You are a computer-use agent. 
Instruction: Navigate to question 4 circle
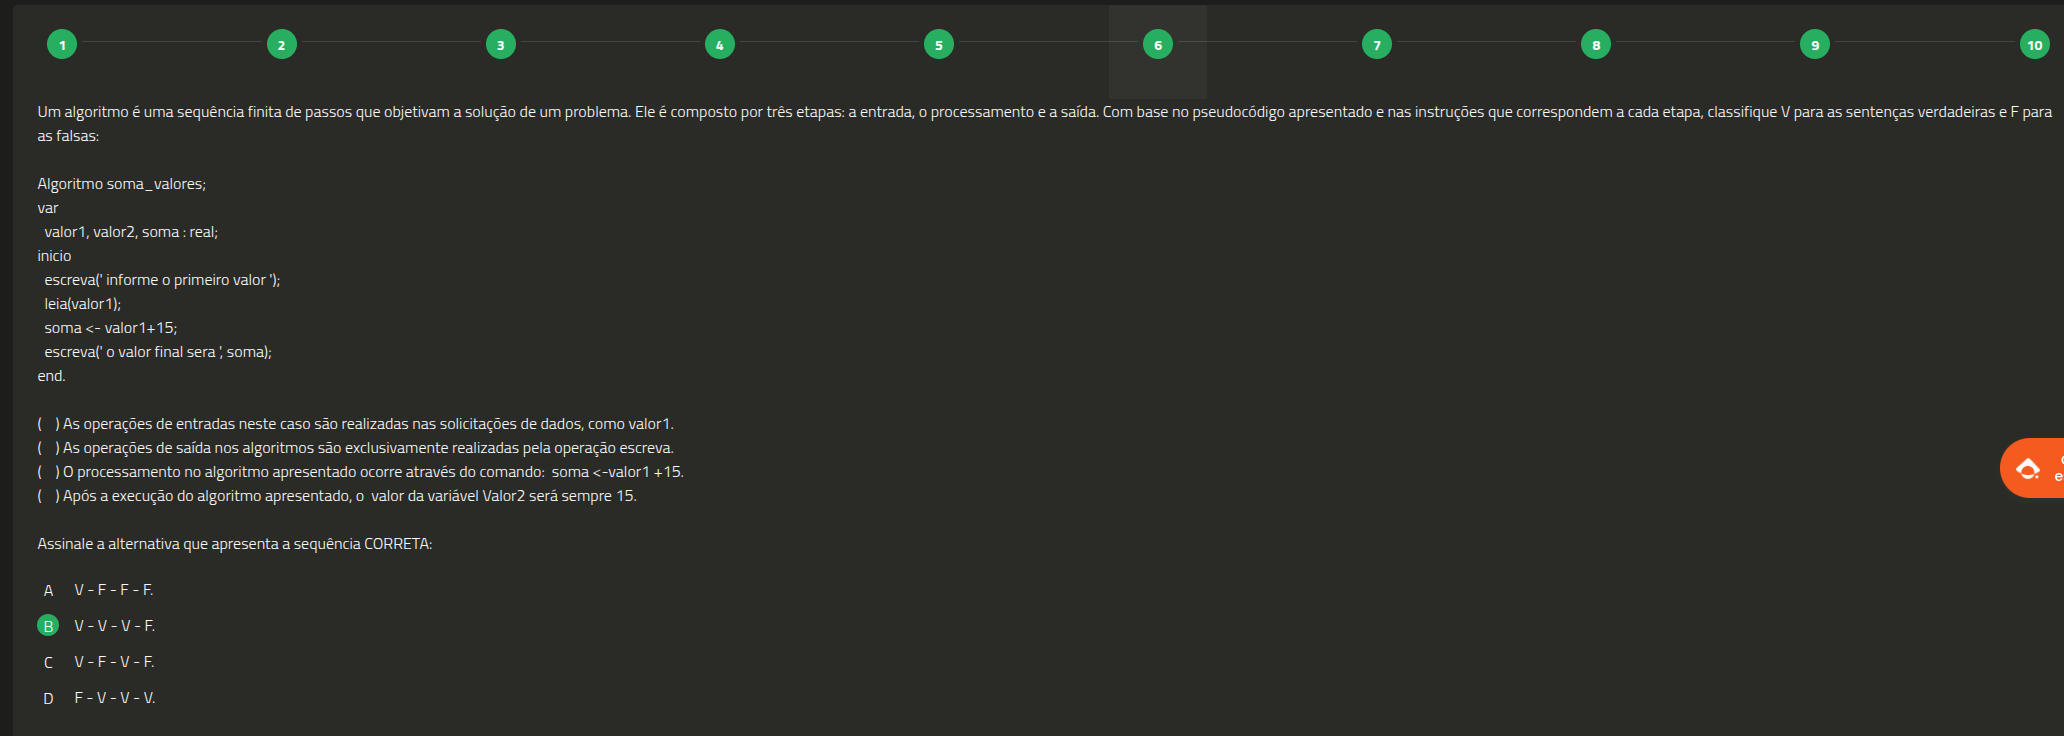(719, 44)
